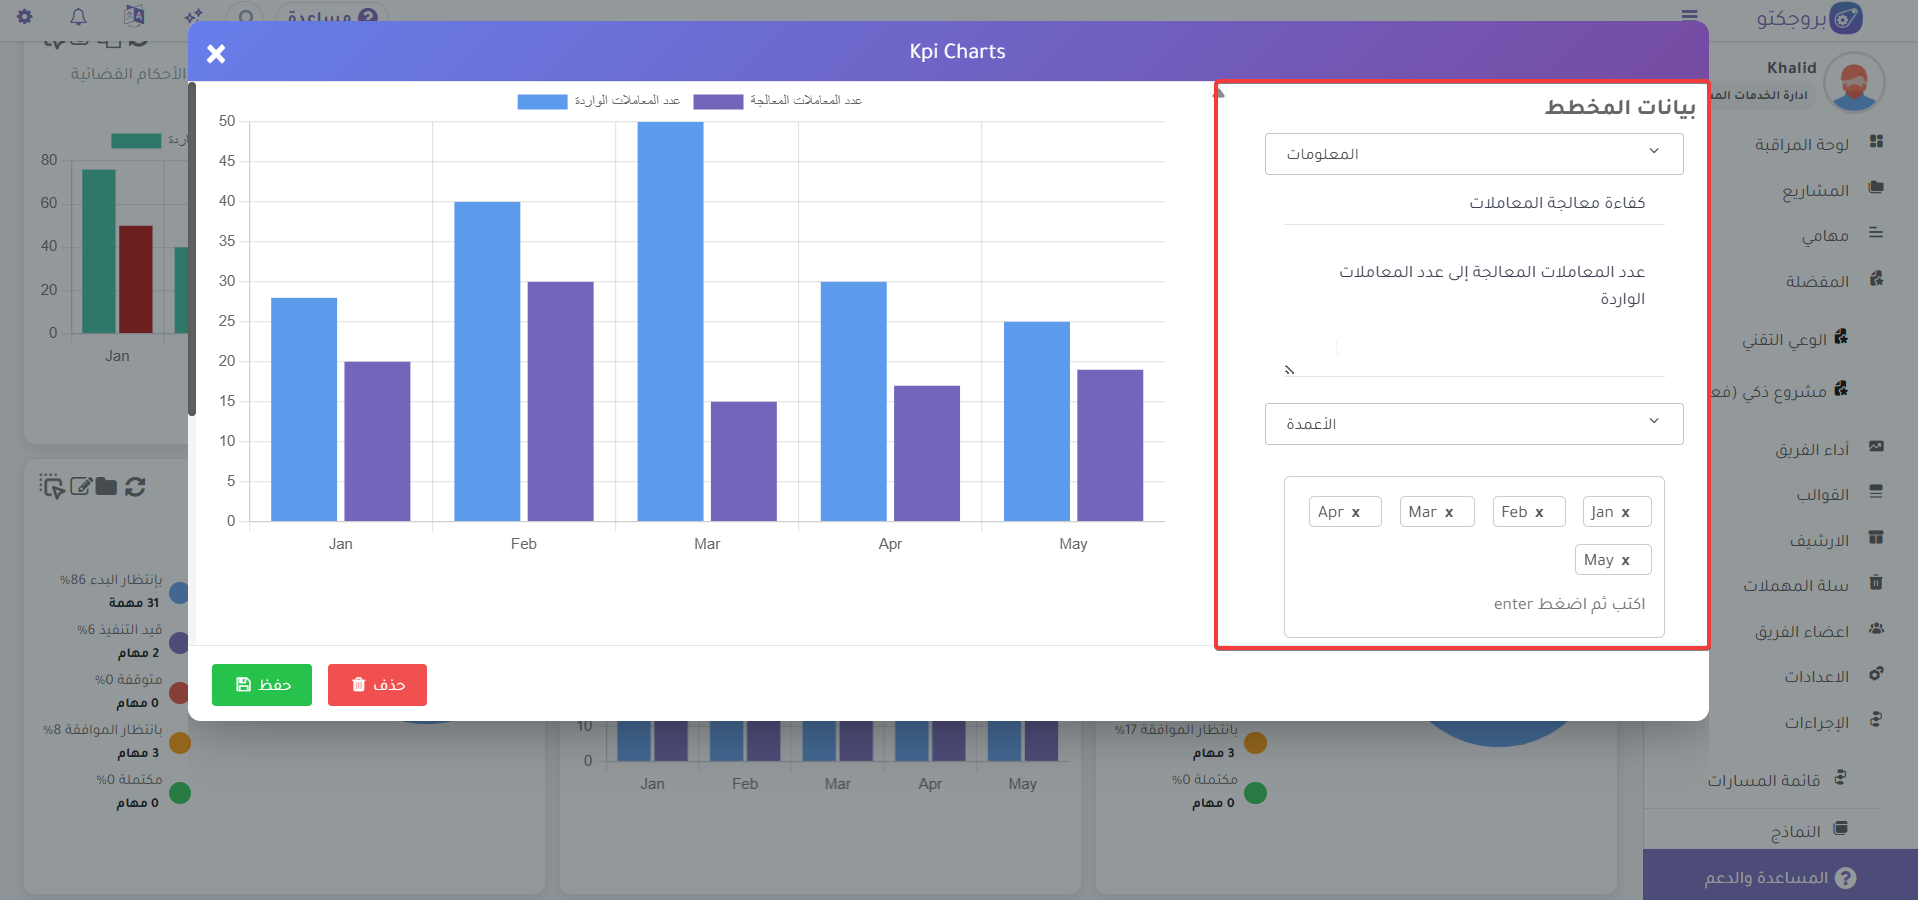Screen dimensions: 1918x900
Task: Expand the المعلومات dropdown
Action: point(1473,154)
